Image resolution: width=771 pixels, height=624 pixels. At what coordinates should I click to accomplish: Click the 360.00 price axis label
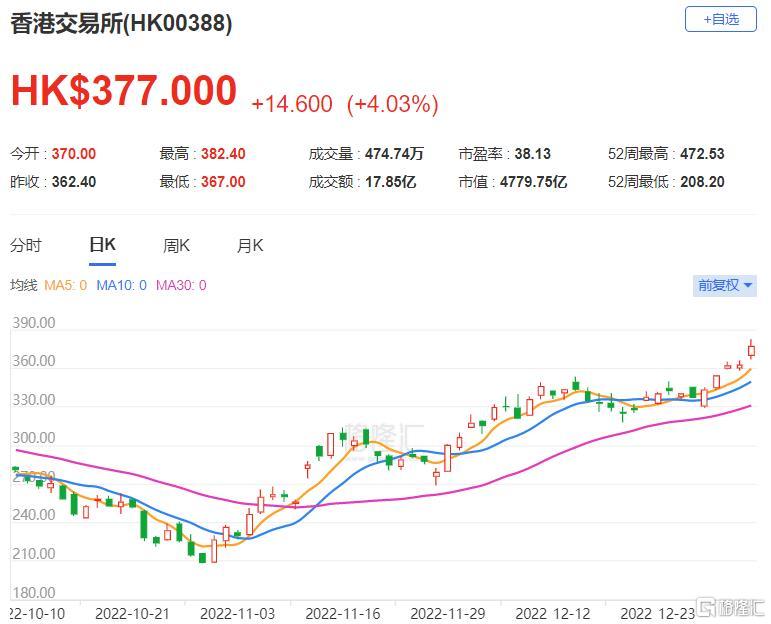tap(34, 361)
